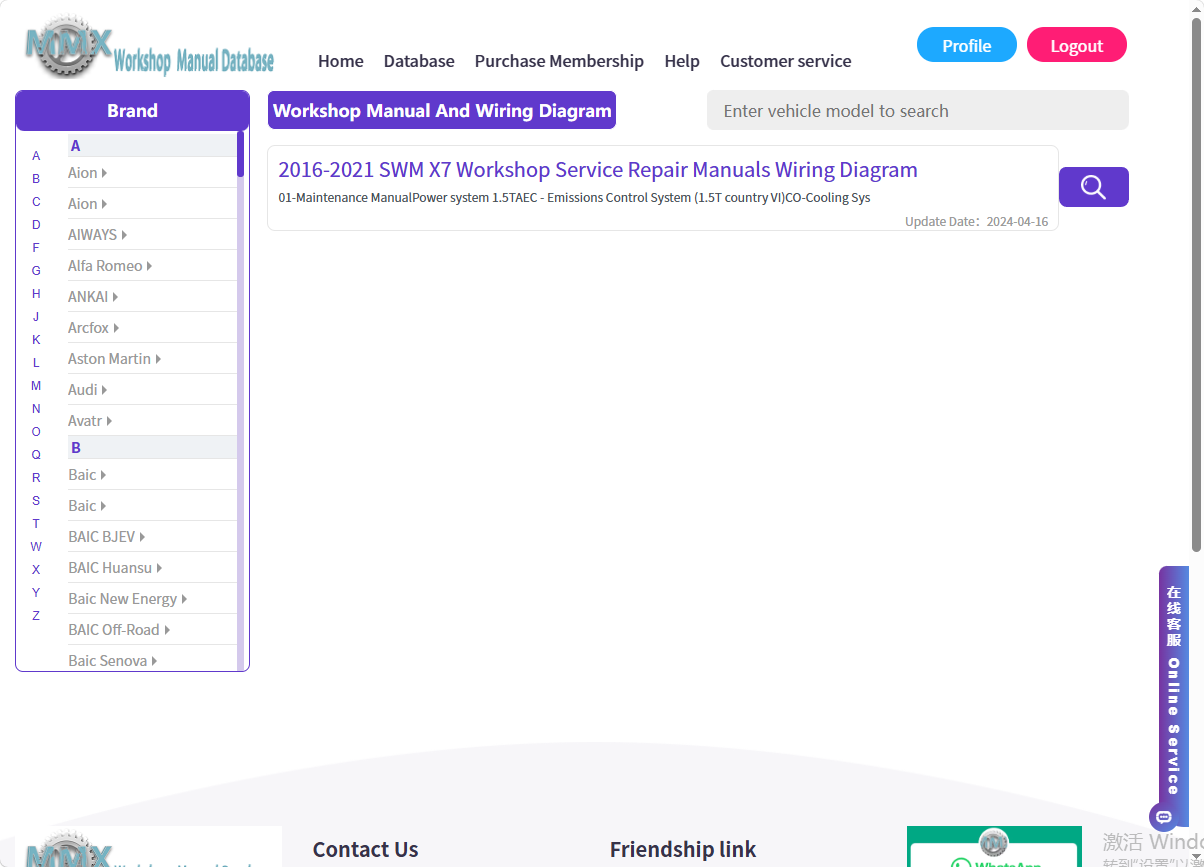Click the magnifier search button
The width and height of the screenshot is (1204, 867).
(1093, 187)
